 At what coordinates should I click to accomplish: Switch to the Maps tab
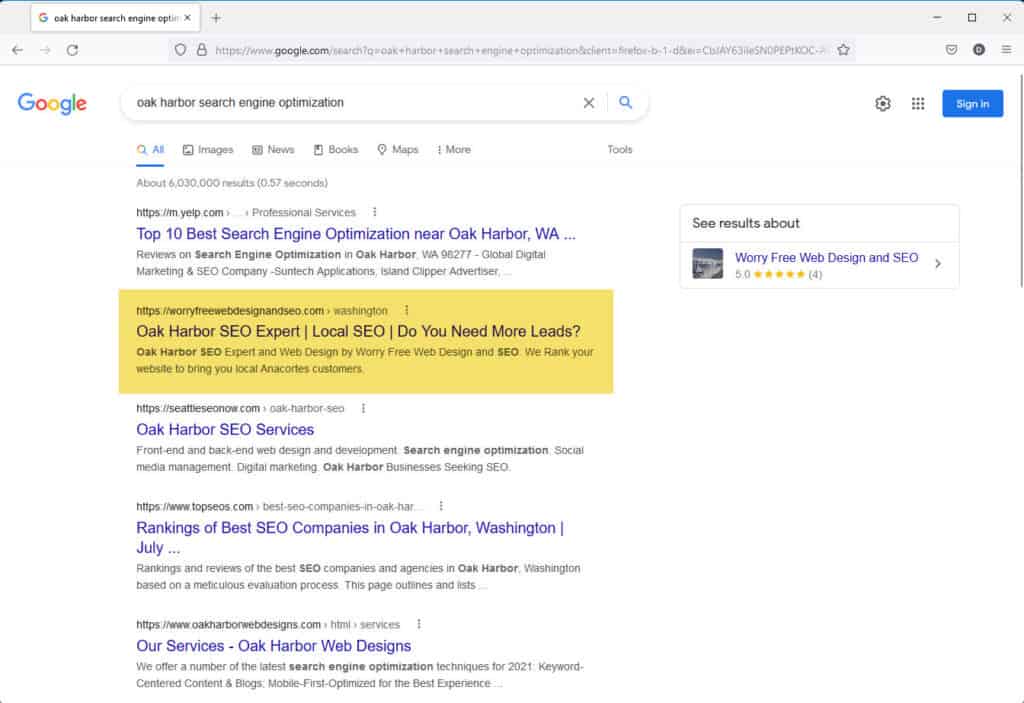(x=398, y=150)
